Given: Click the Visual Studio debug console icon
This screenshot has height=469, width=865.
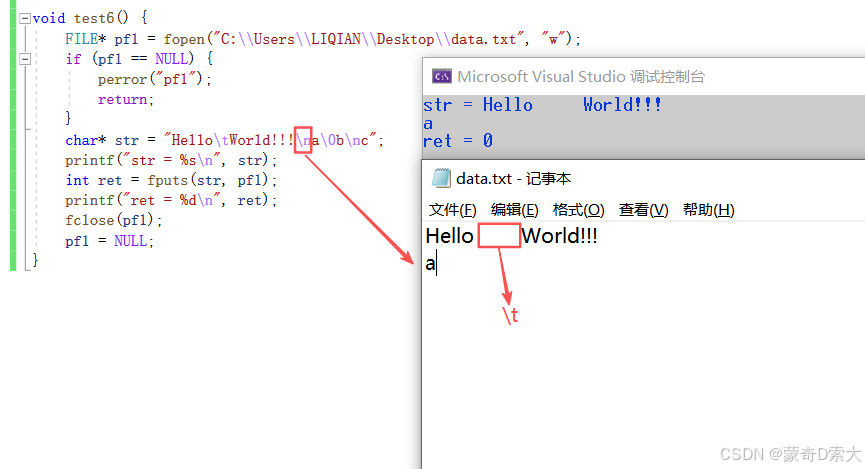Looking at the screenshot, I should click(441, 76).
